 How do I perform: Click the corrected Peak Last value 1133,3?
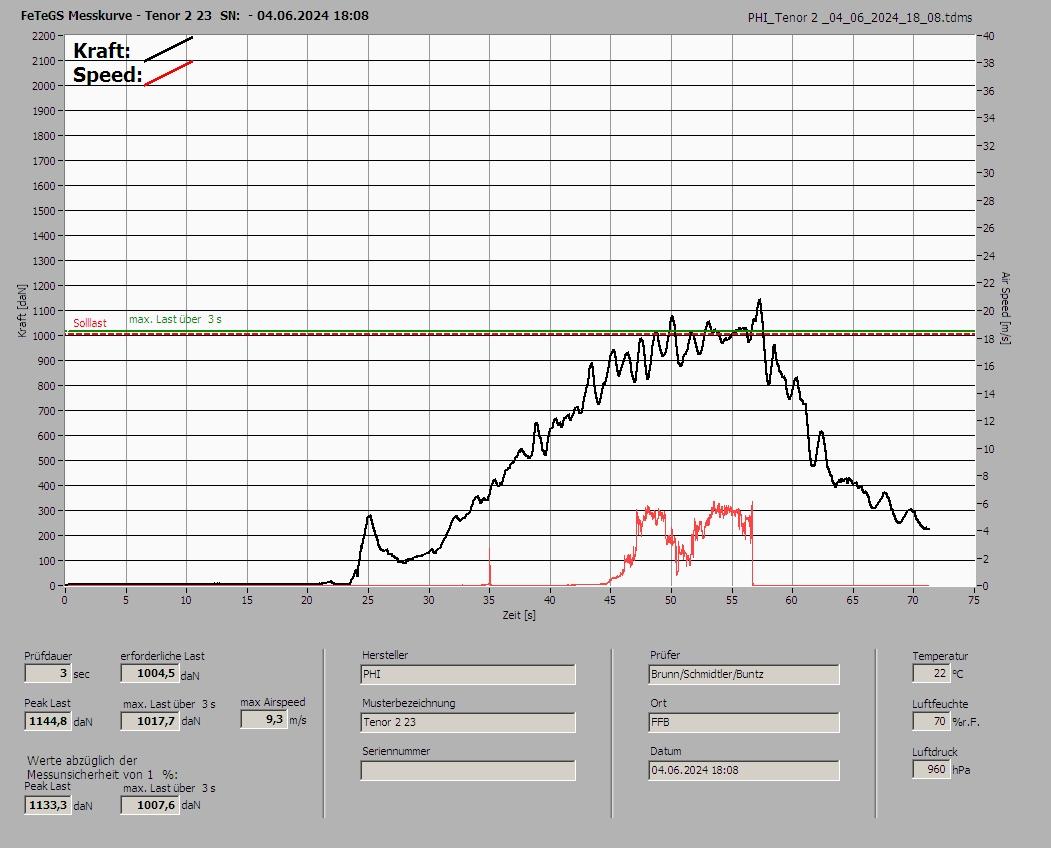(48, 805)
